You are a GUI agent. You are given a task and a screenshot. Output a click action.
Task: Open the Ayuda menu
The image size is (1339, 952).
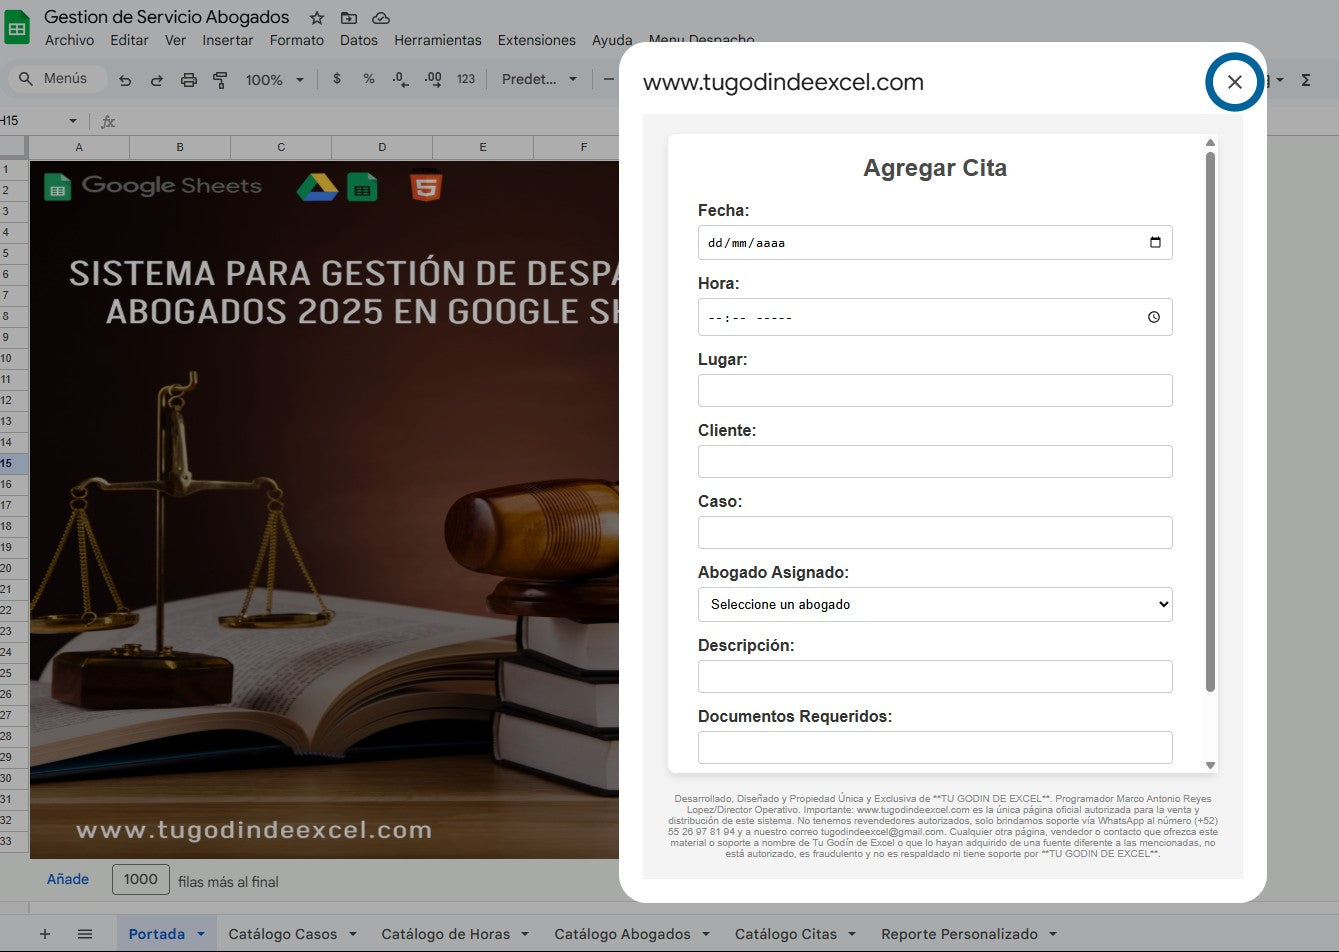coord(612,40)
